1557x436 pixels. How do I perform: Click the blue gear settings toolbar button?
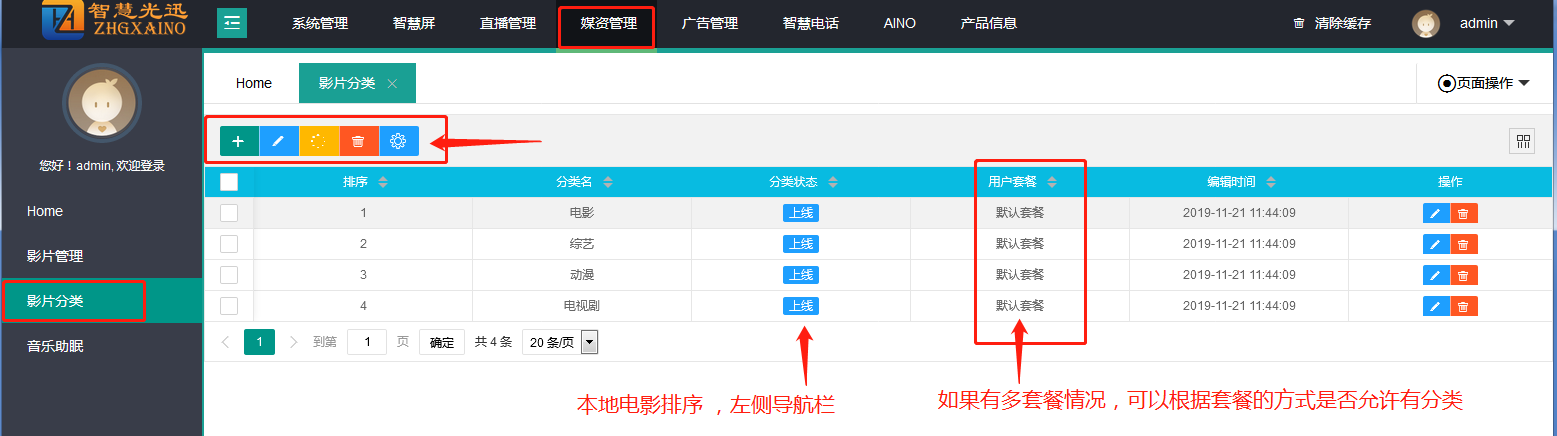(x=398, y=141)
